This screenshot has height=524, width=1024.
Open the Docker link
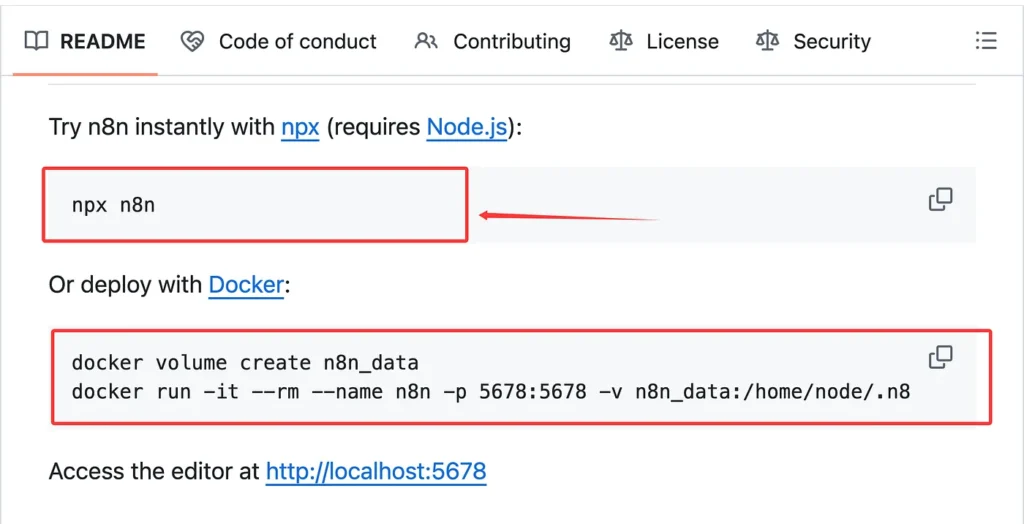click(x=246, y=286)
